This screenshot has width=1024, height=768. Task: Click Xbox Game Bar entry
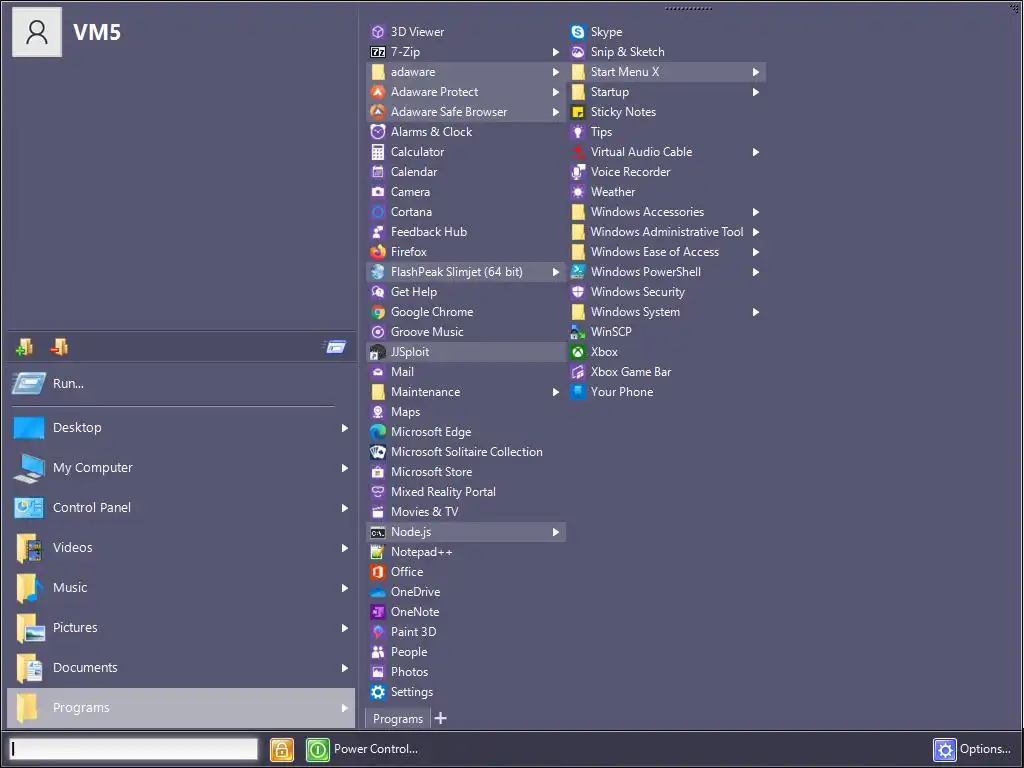(x=665, y=372)
